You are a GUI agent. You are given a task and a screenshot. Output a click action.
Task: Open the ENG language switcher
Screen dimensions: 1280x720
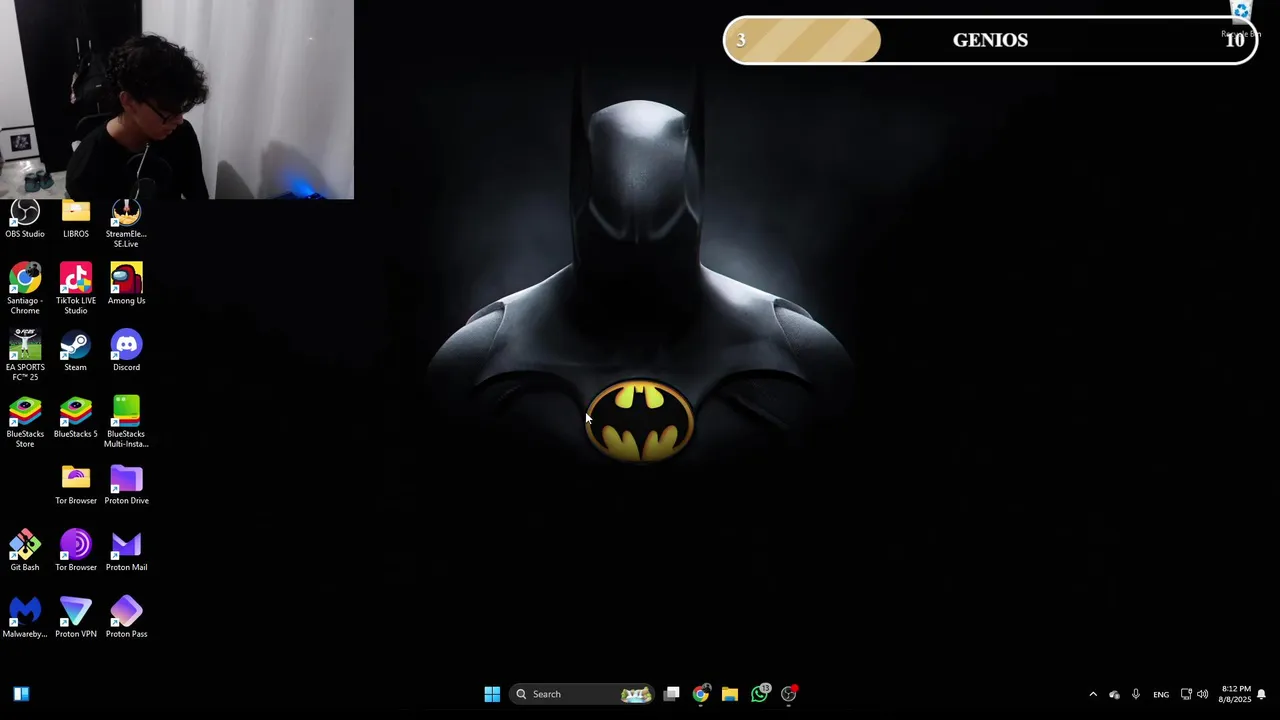(1161, 694)
